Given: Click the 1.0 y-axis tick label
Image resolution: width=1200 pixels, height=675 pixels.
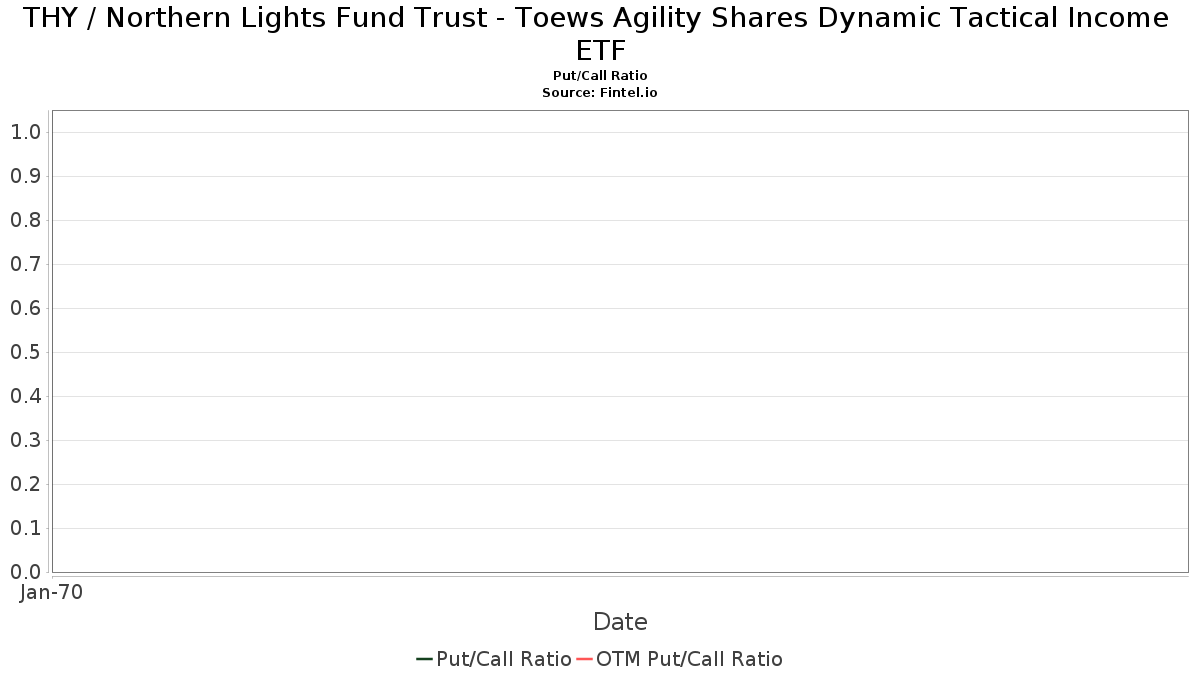Looking at the screenshot, I should [x=26, y=132].
